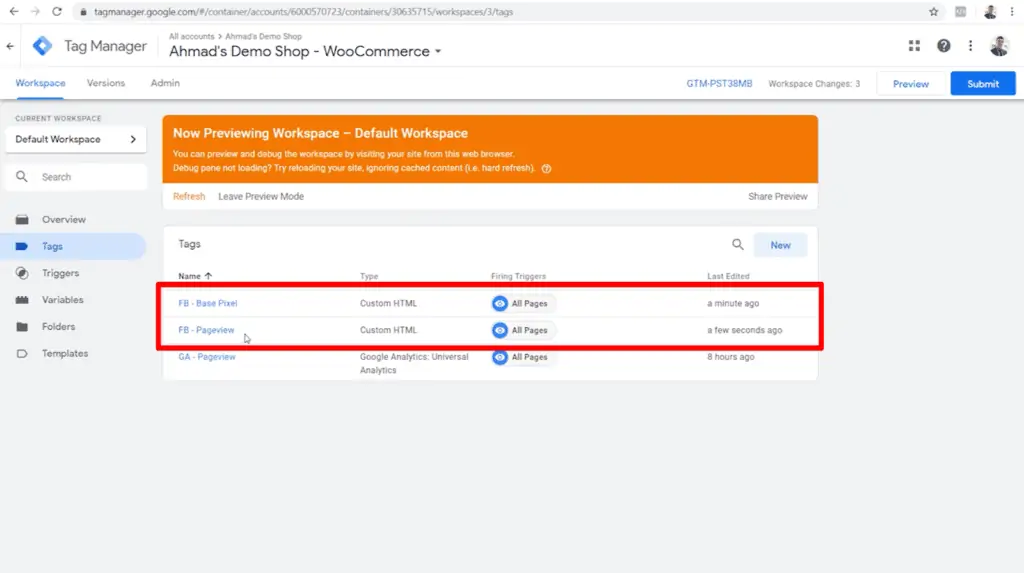Image resolution: width=1024 pixels, height=573 pixels.
Task: Click the browser profile avatar in toolbar
Action: pos(990,12)
